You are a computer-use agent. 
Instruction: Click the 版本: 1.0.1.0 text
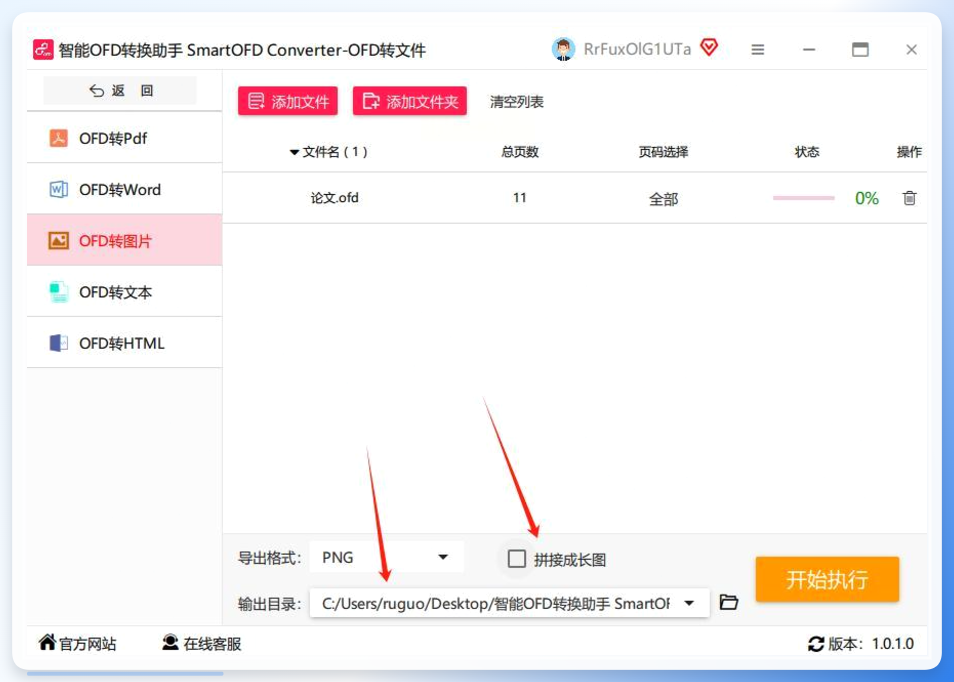871,644
